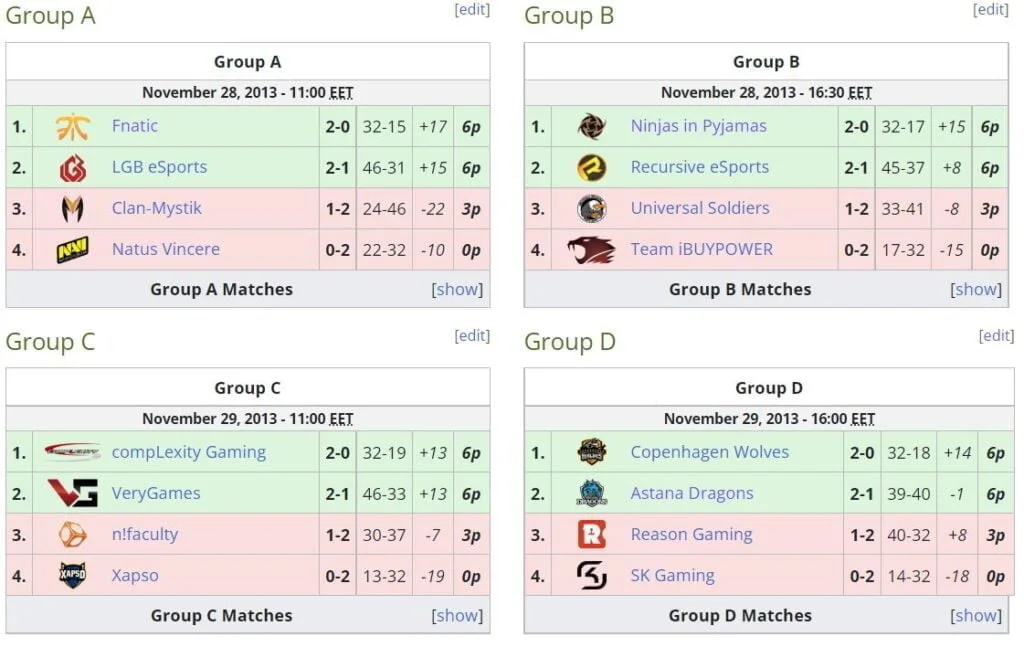Expand Group D Matches section

pyautogui.click(x=976, y=615)
